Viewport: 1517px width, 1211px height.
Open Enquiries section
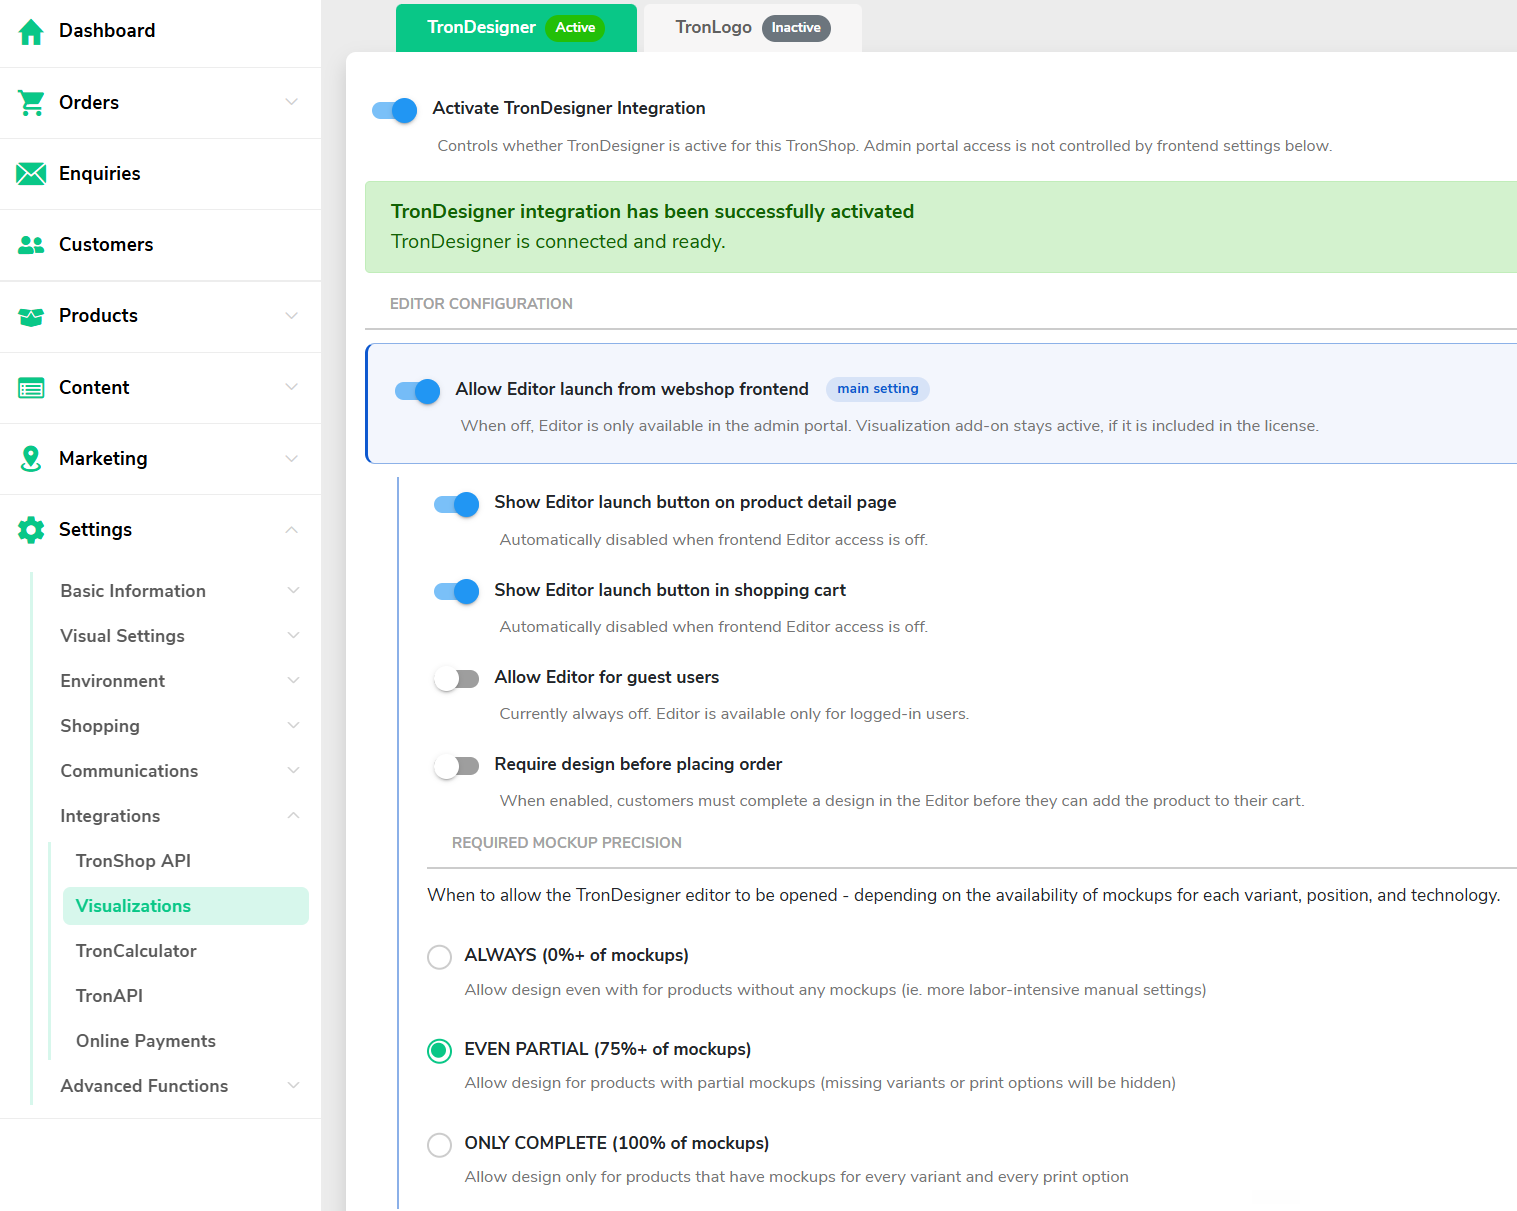point(100,174)
